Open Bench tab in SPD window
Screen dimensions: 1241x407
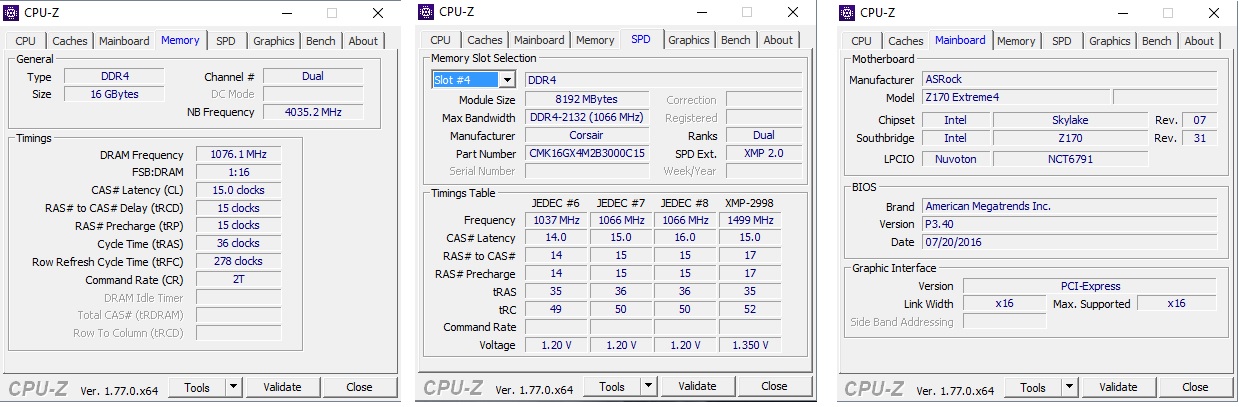click(x=736, y=41)
